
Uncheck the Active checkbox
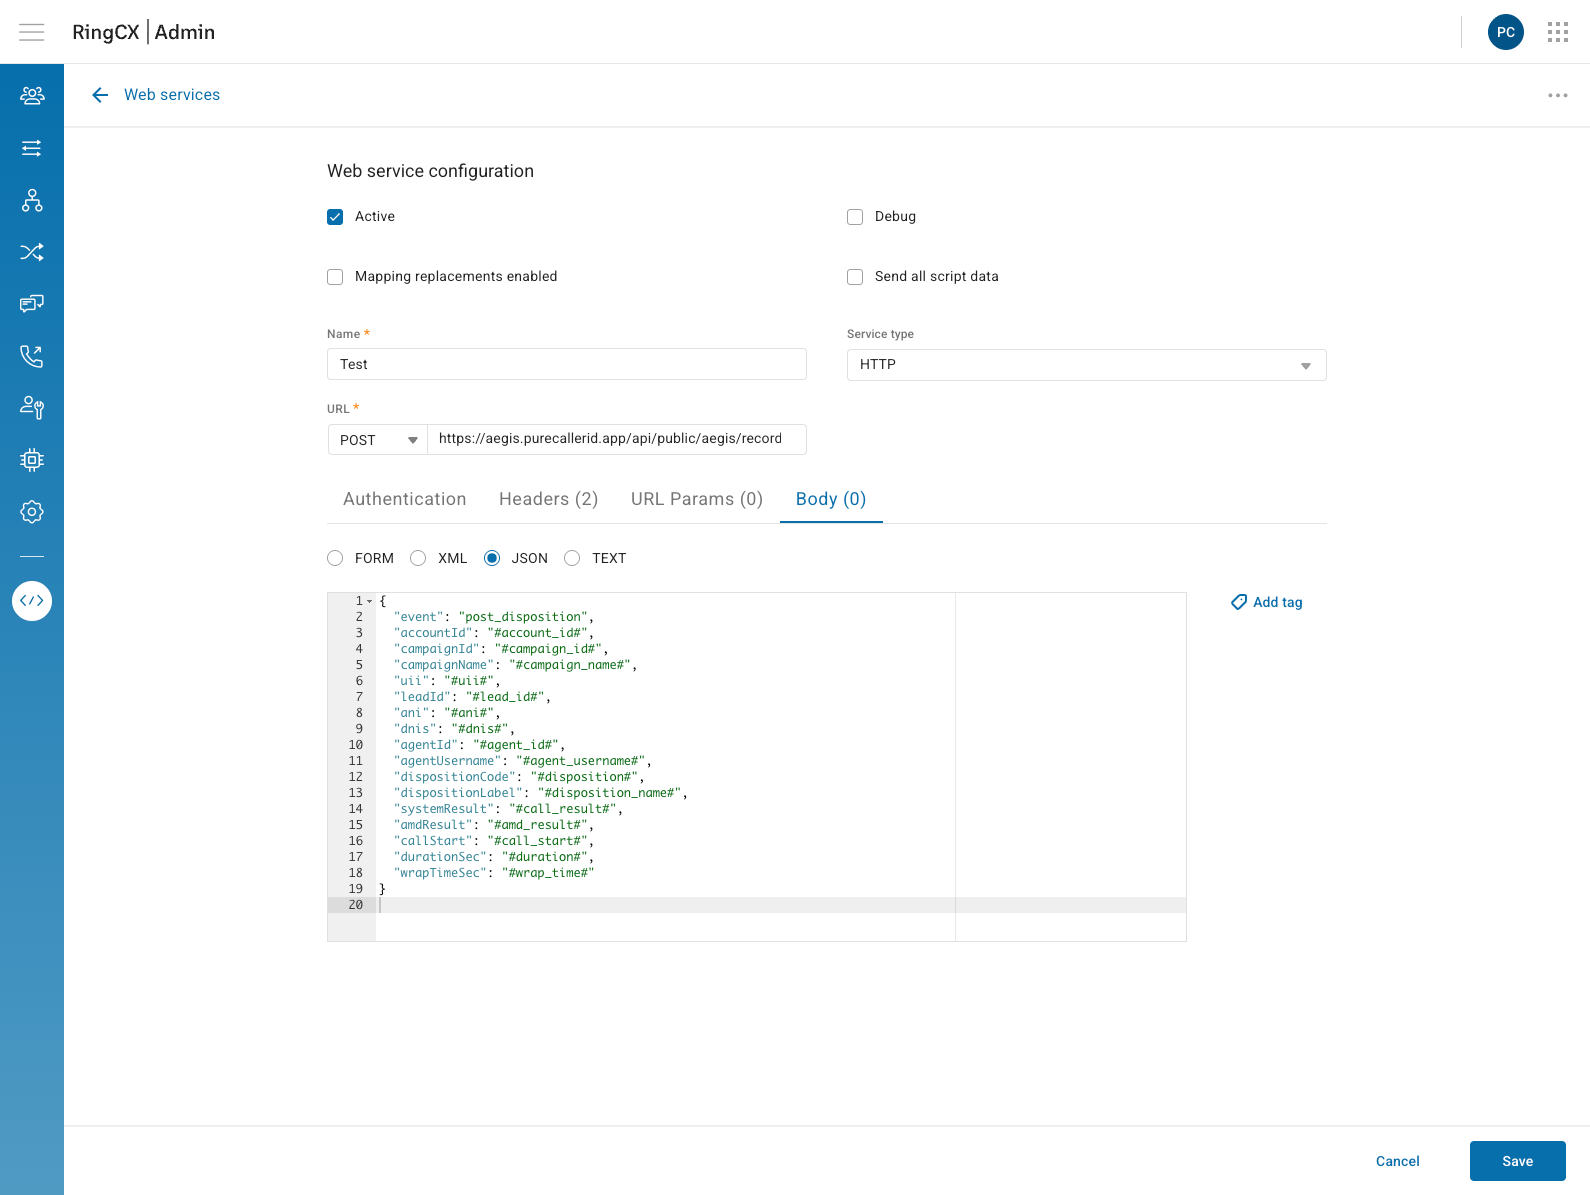pos(335,217)
